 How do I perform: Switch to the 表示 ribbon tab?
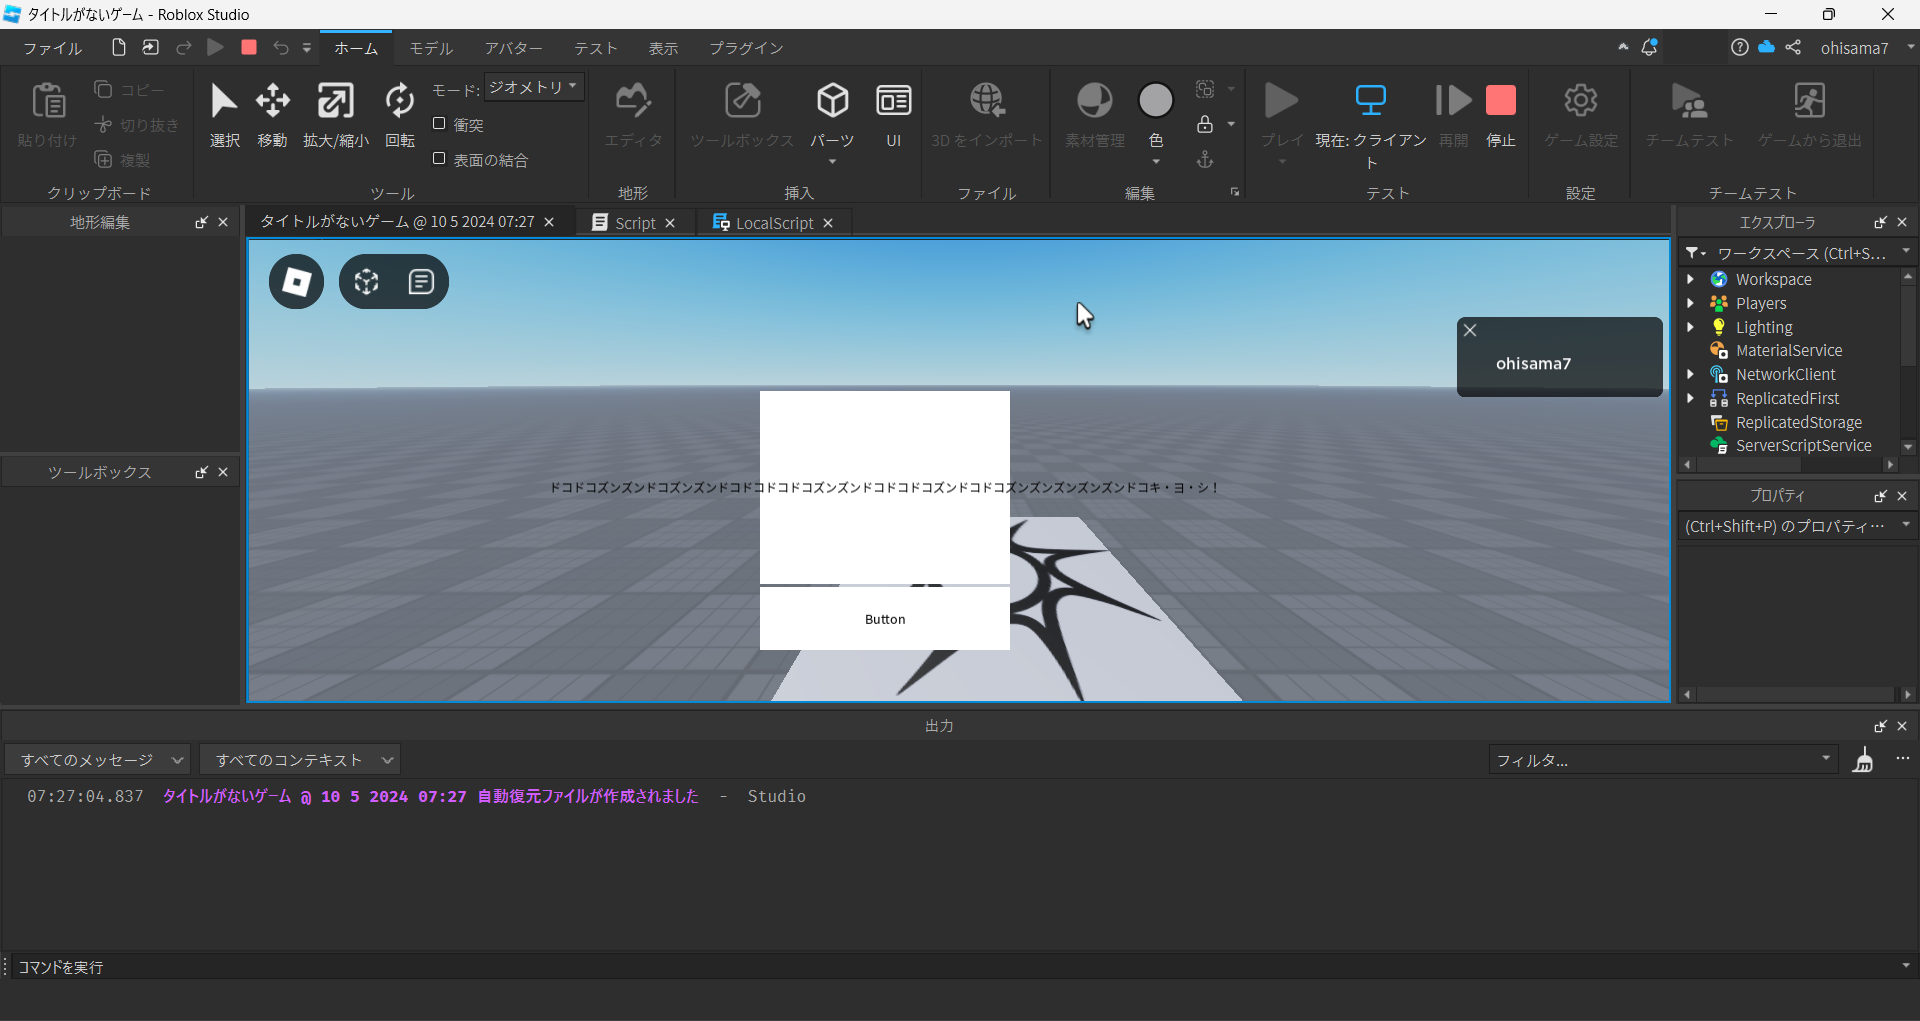[x=663, y=48]
